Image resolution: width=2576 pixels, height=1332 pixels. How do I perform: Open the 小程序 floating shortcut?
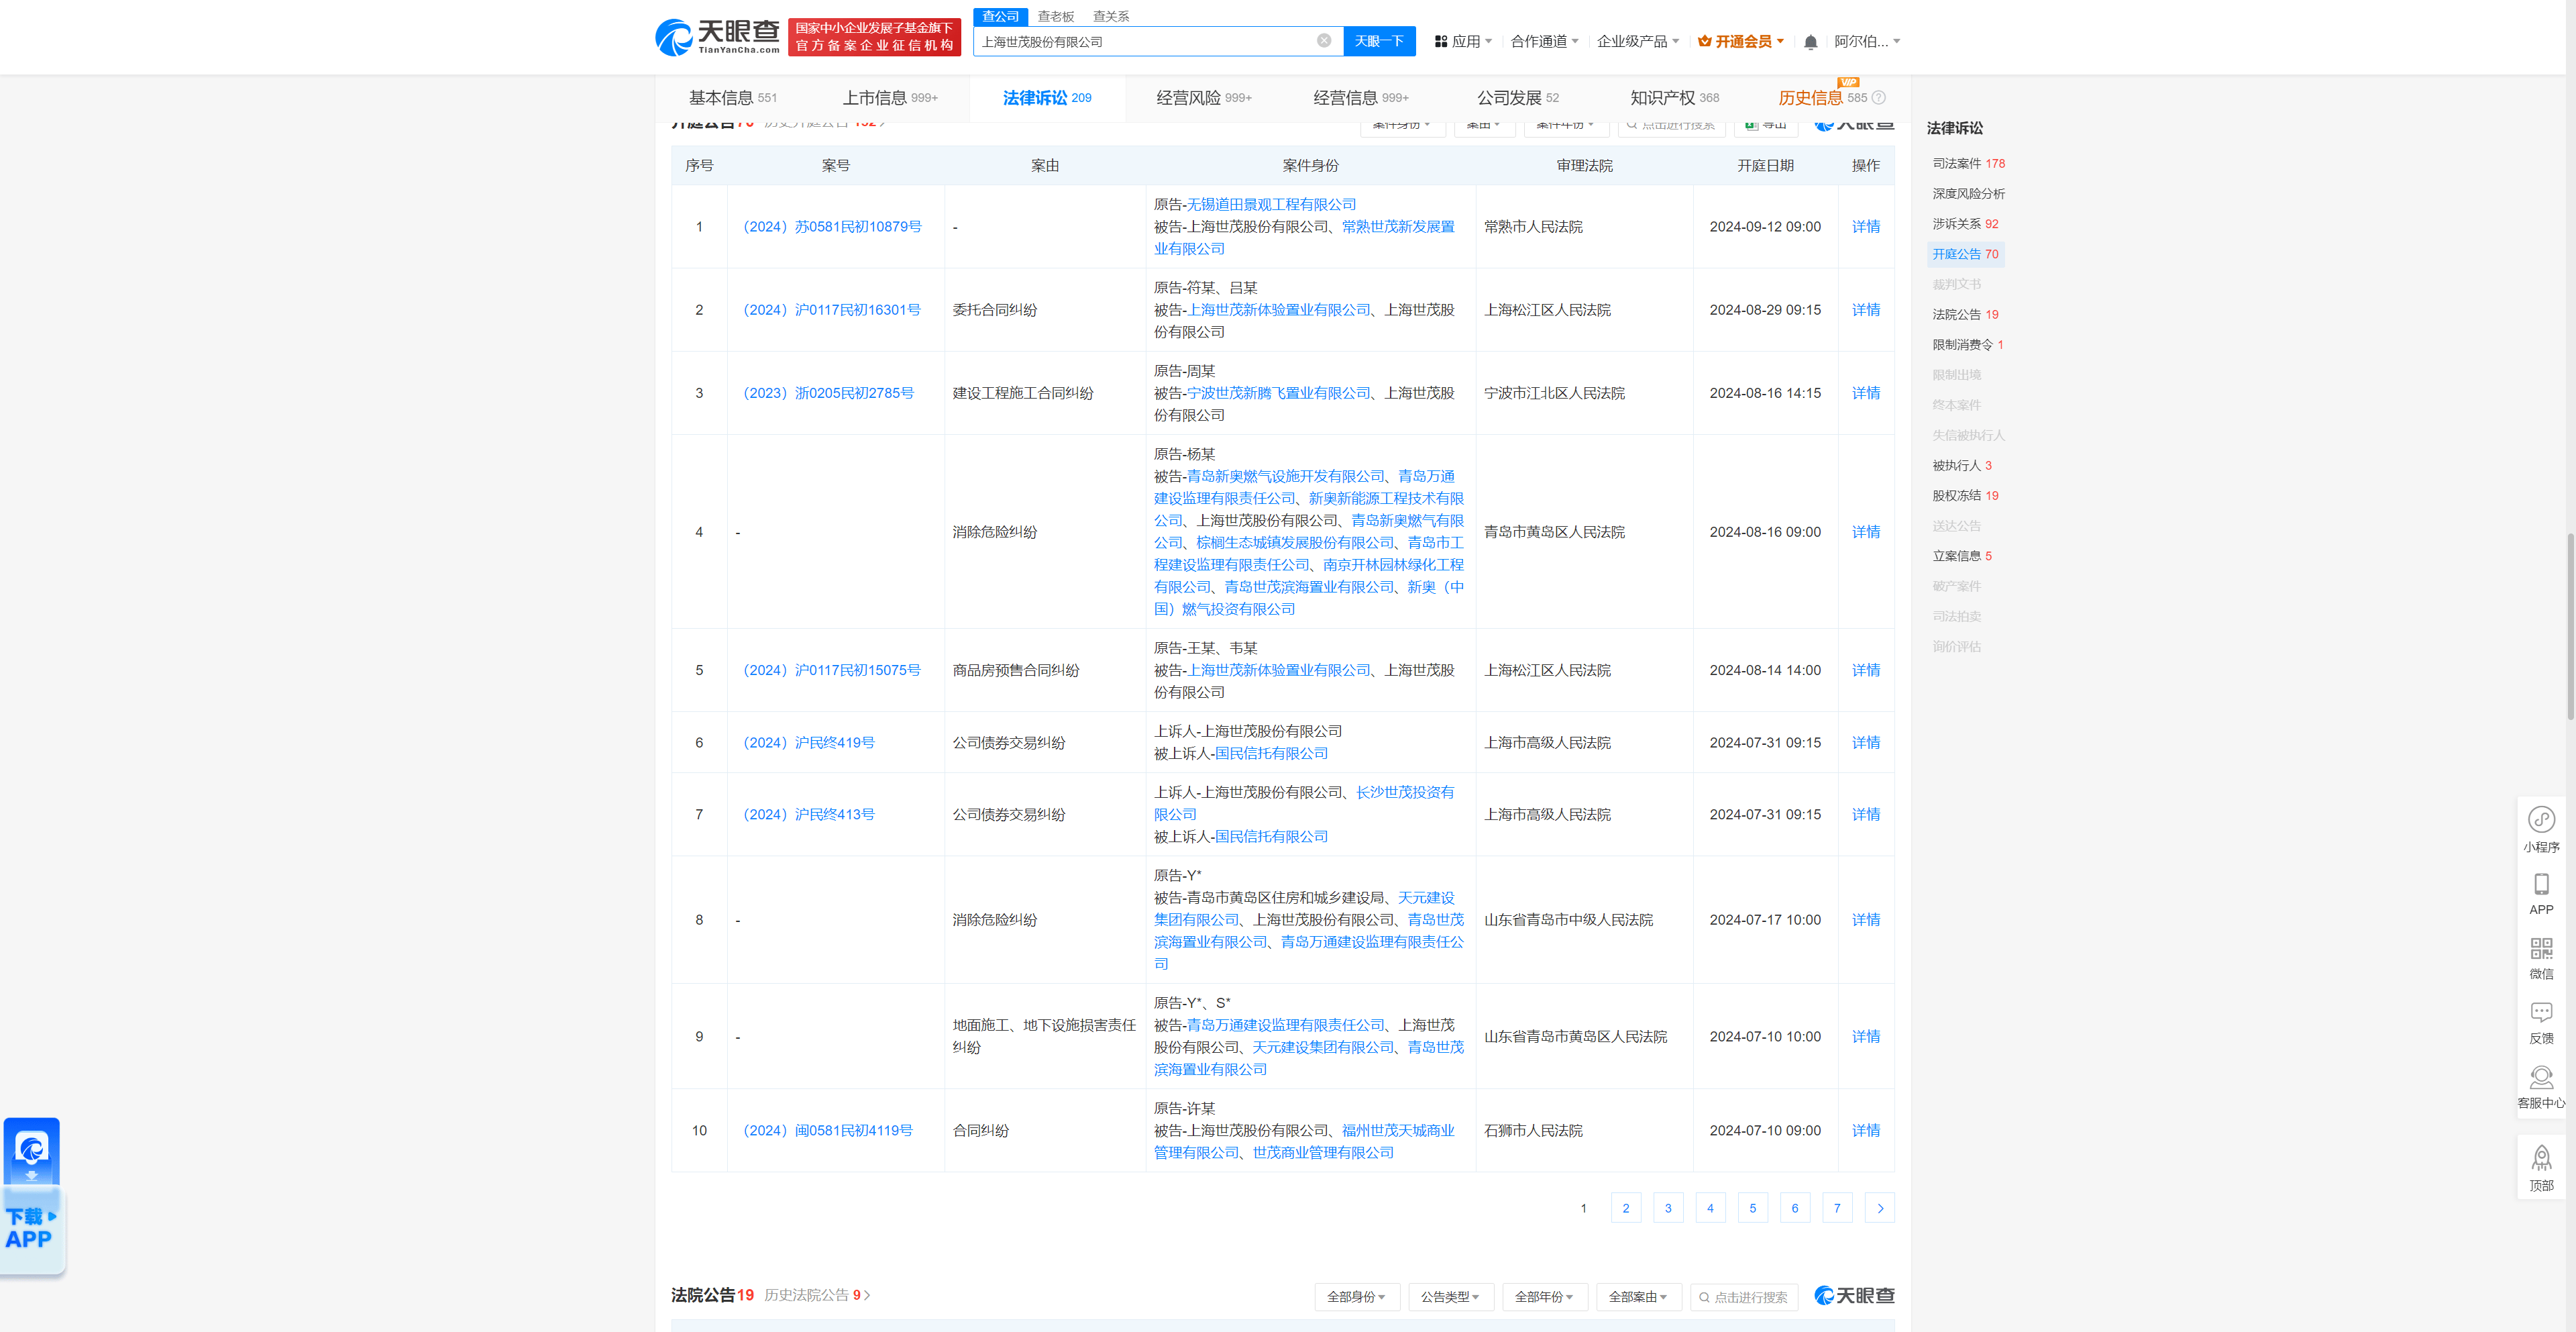pyautogui.click(x=2541, y=830)
